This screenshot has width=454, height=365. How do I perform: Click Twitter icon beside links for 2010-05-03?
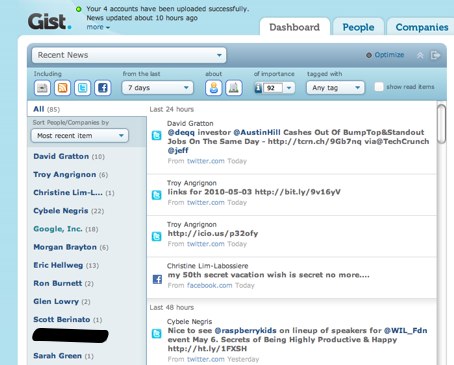[x=157, y=195]
